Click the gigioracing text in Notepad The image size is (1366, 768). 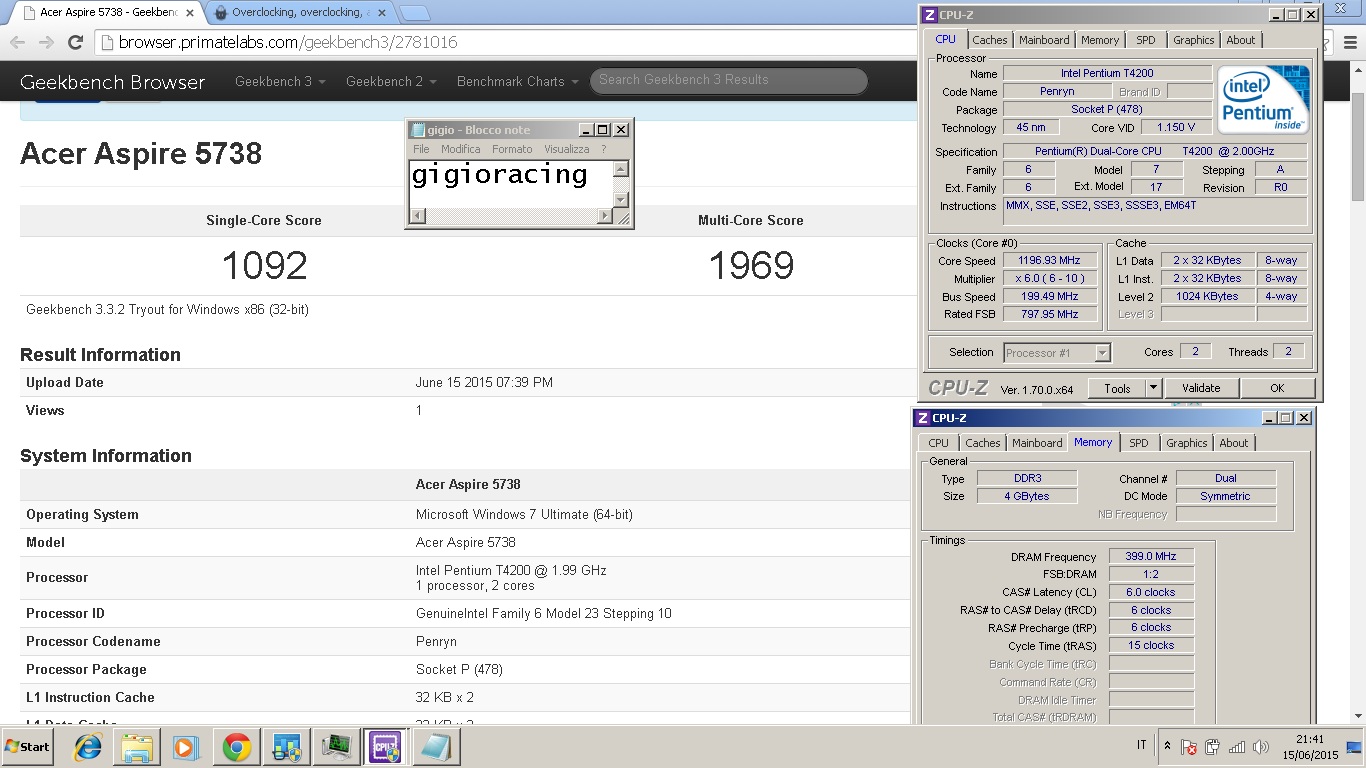(x=499, y=175)
